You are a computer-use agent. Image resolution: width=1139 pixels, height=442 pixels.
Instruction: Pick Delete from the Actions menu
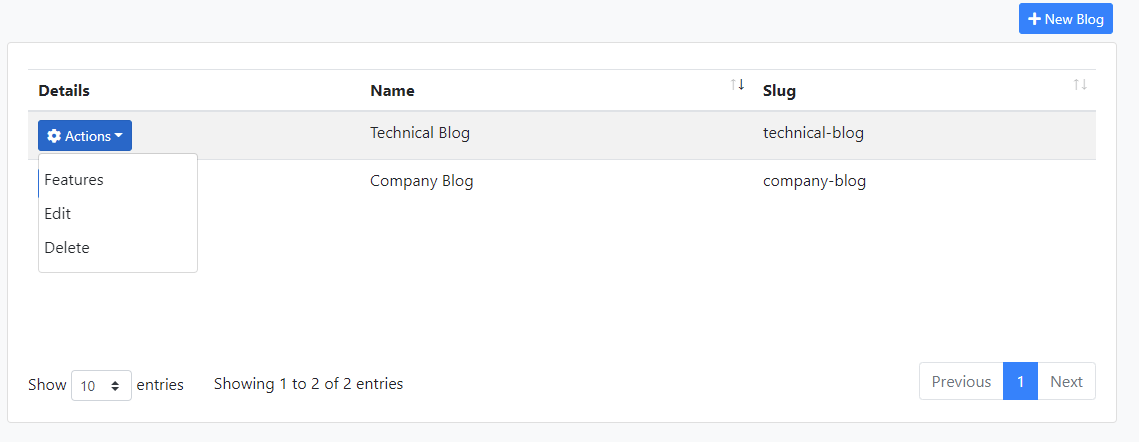pos(67,248)
